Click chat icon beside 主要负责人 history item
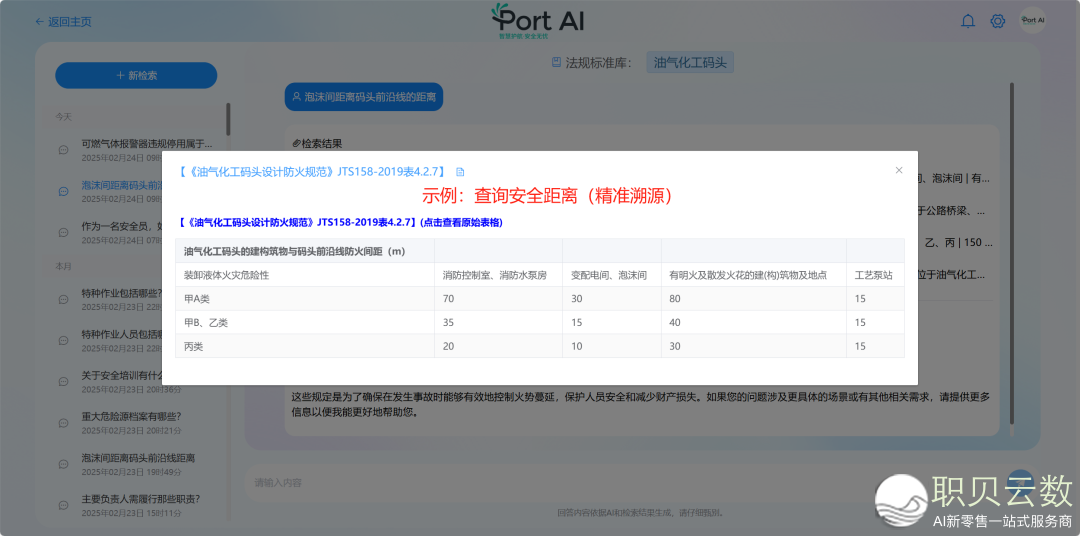 pos(63,506)
